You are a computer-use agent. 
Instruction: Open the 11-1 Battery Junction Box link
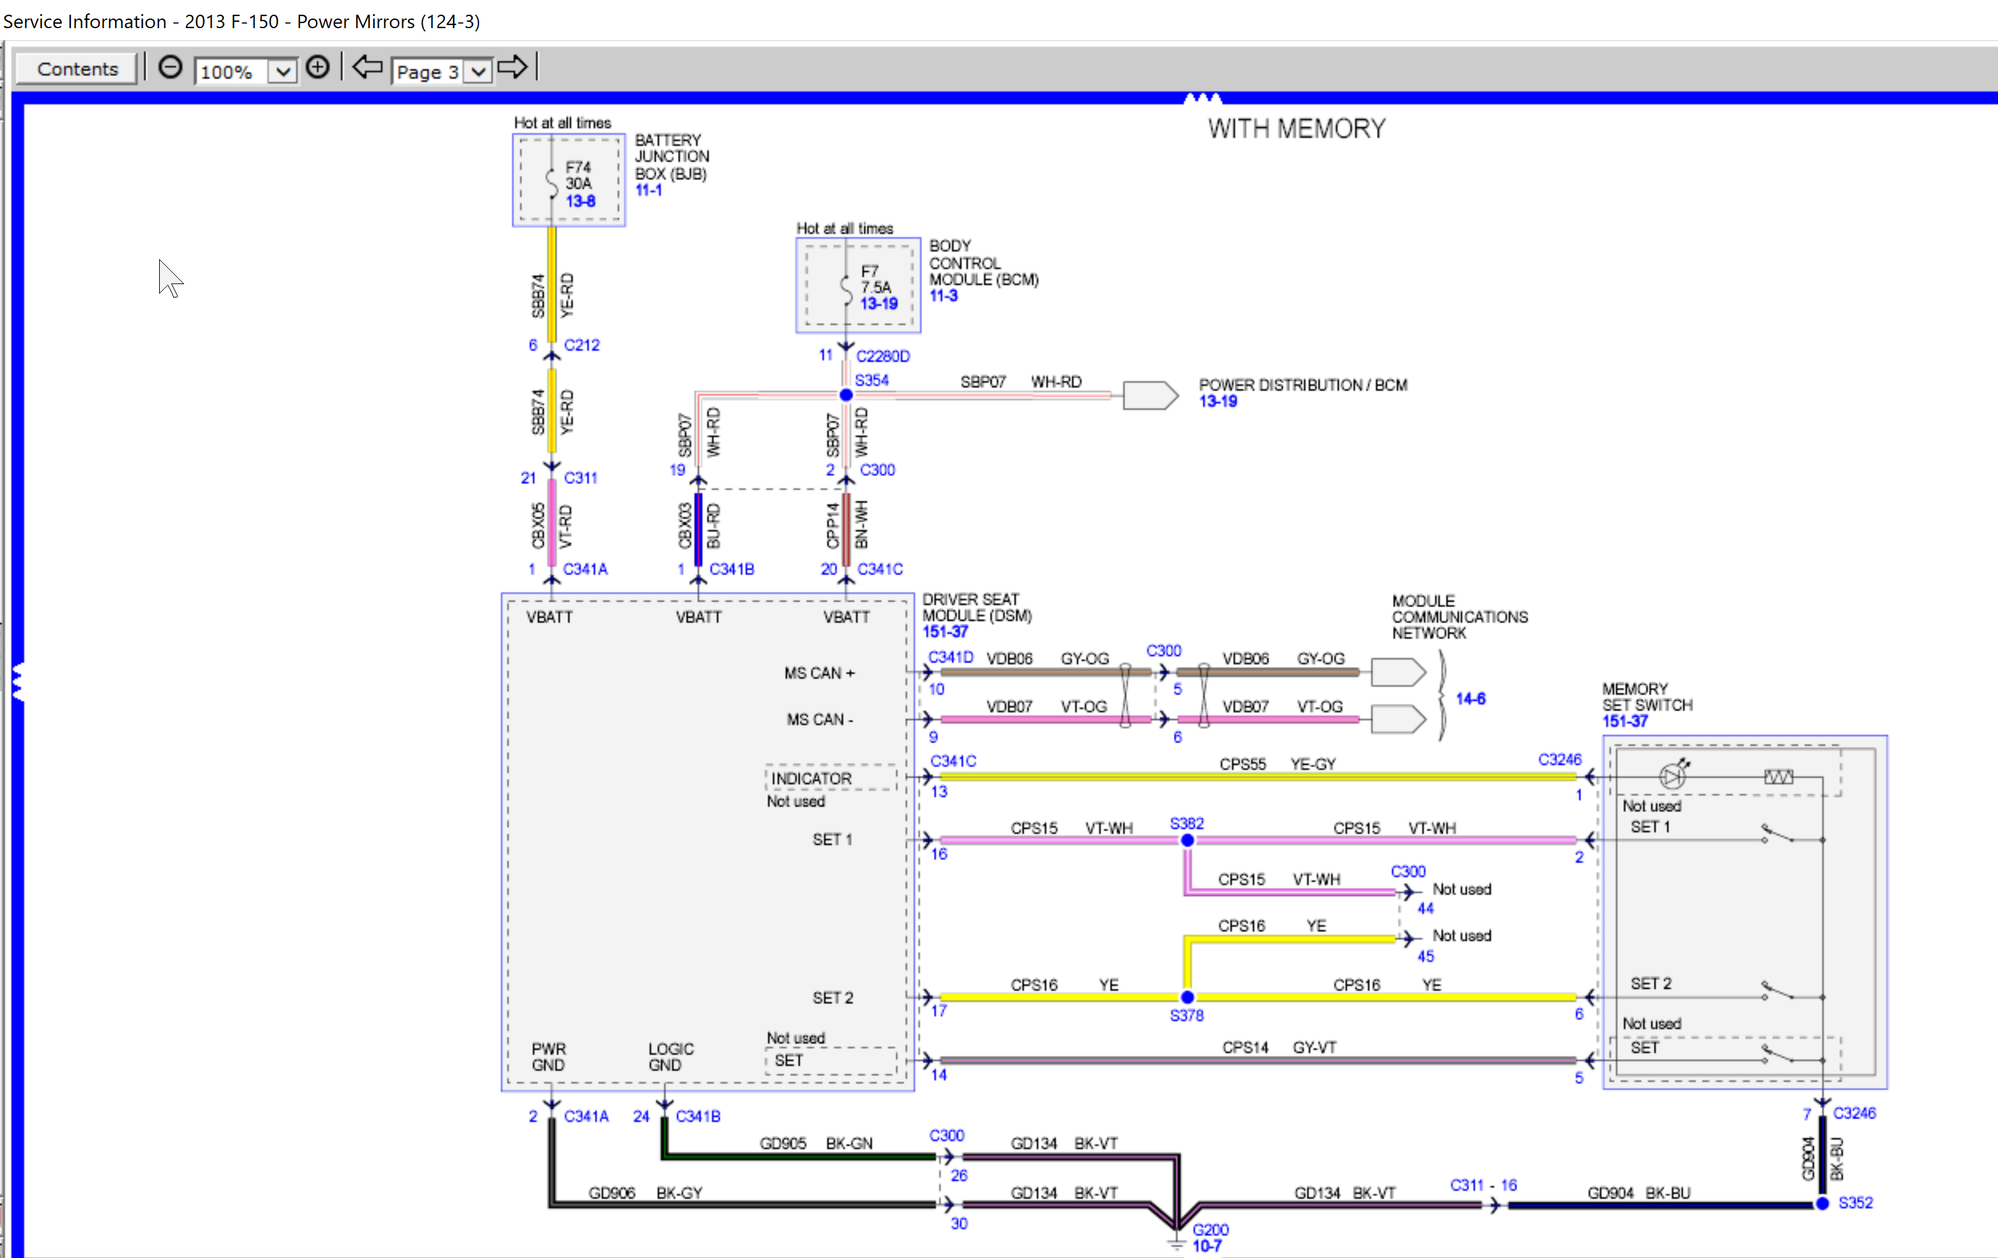pos(648,190)
